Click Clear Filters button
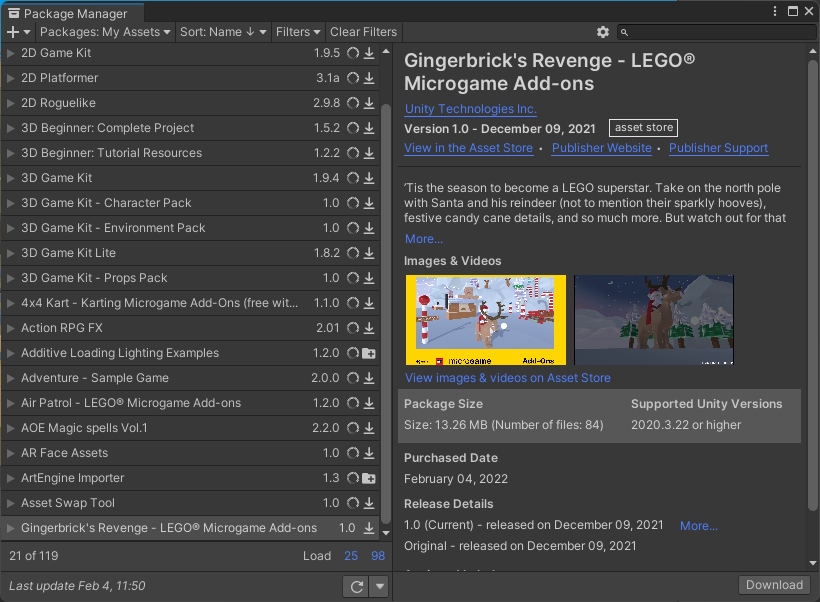The width and height of the screenshot is (820, 602). coord(363,32)
